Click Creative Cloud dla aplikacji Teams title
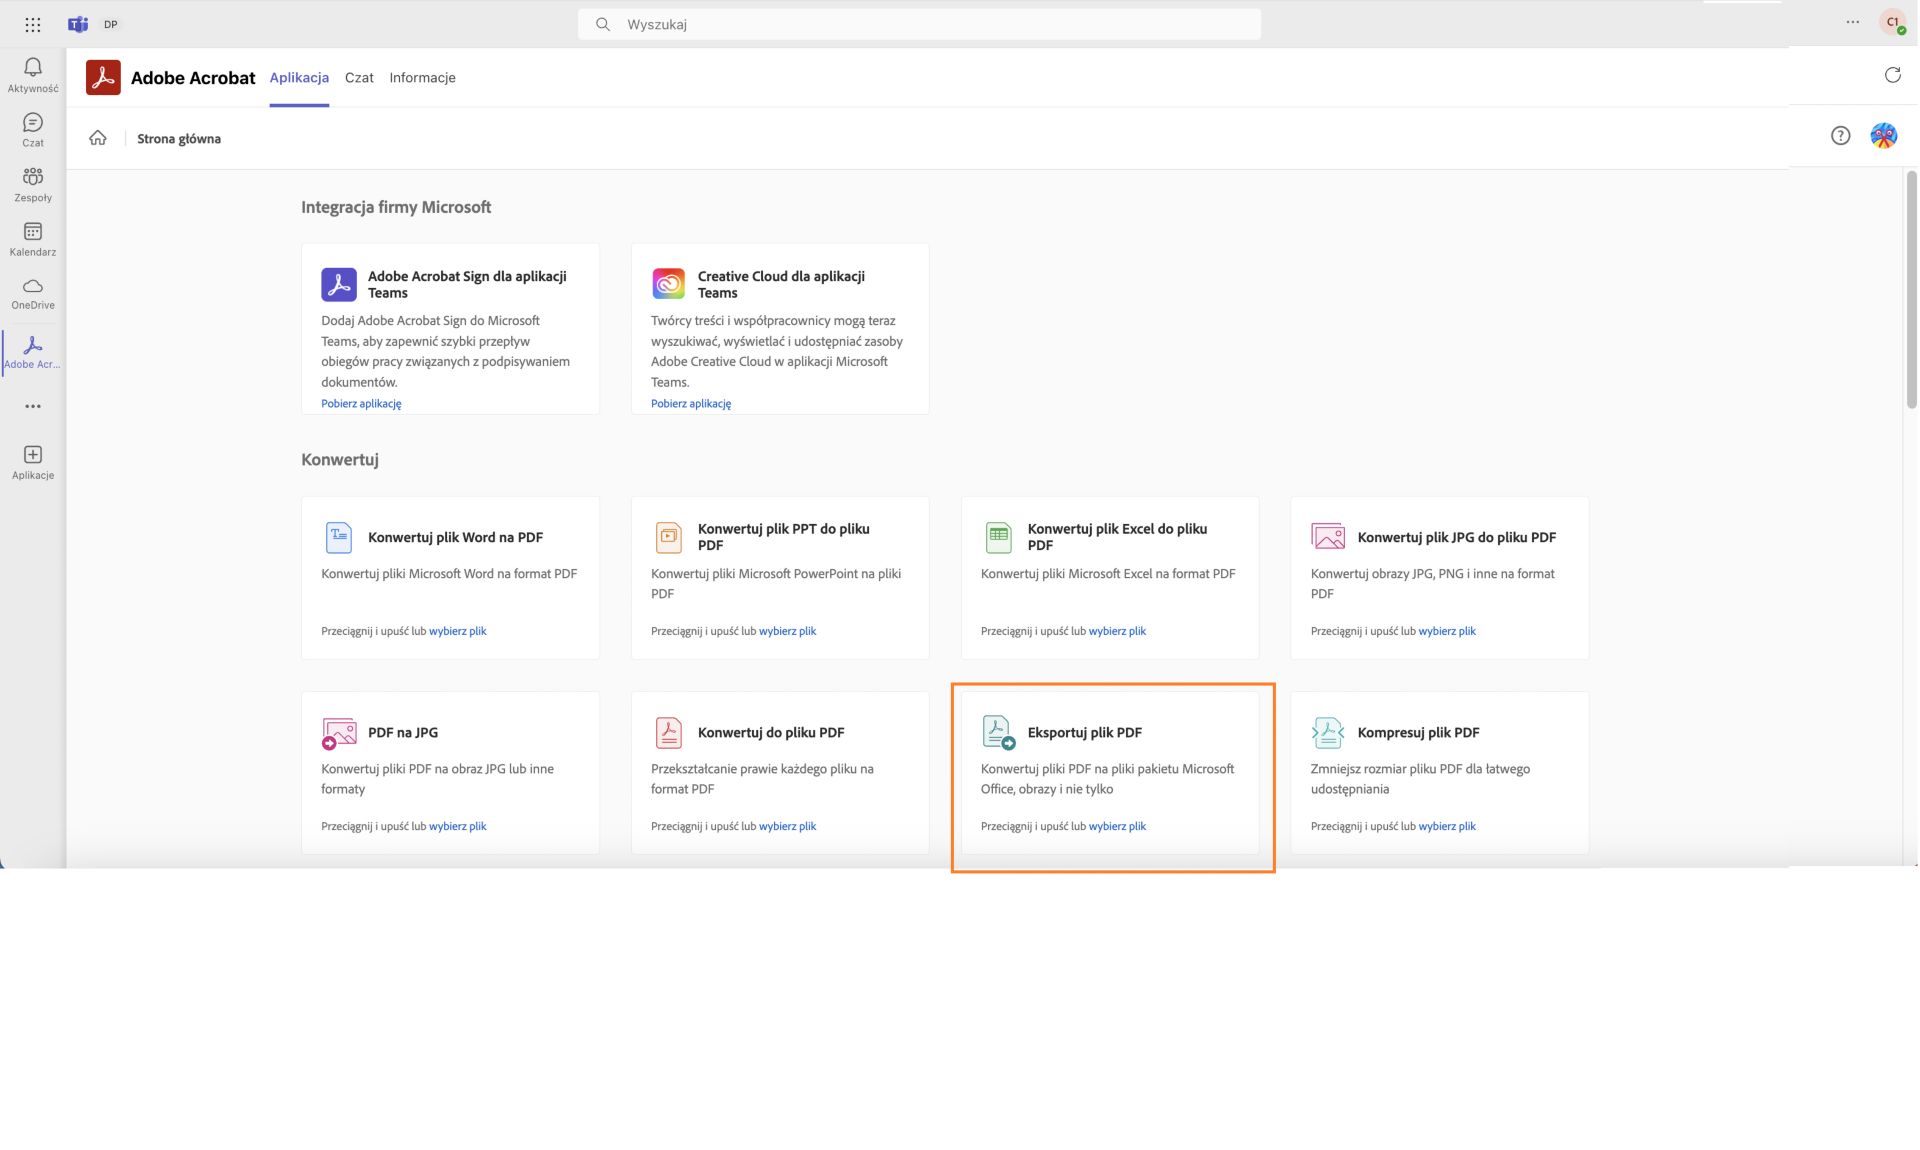Image resolution: width=1920 pixels, height=1150 pixels. point(781,284)
